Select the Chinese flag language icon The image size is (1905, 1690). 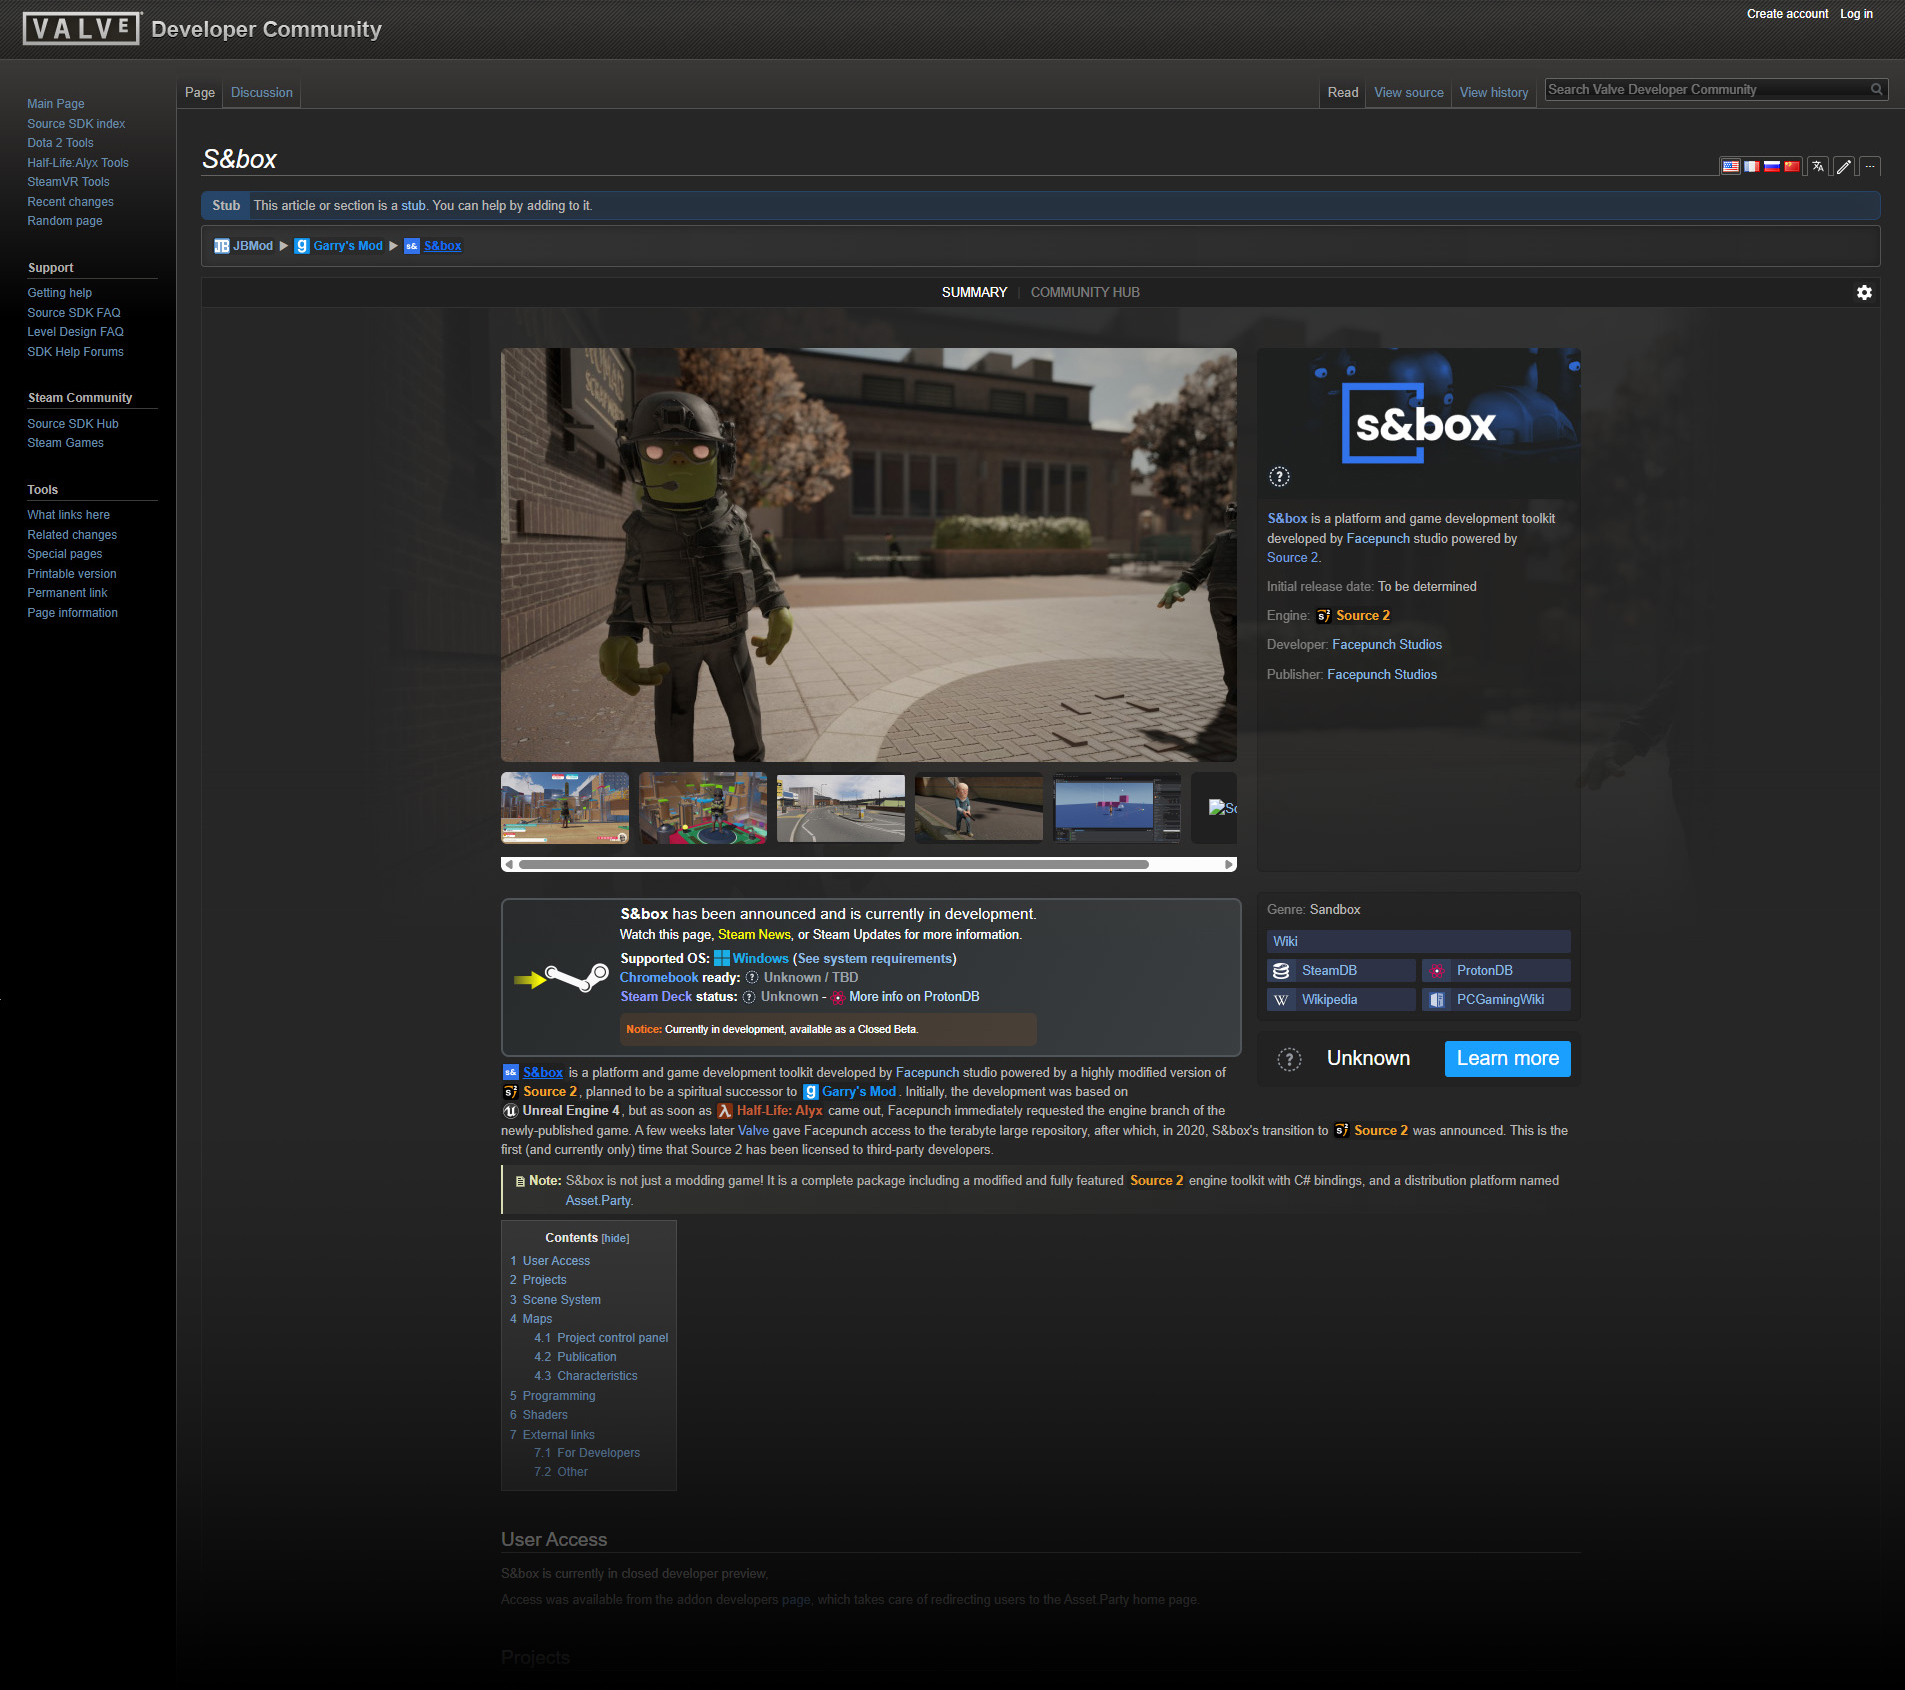[1791, 166]
